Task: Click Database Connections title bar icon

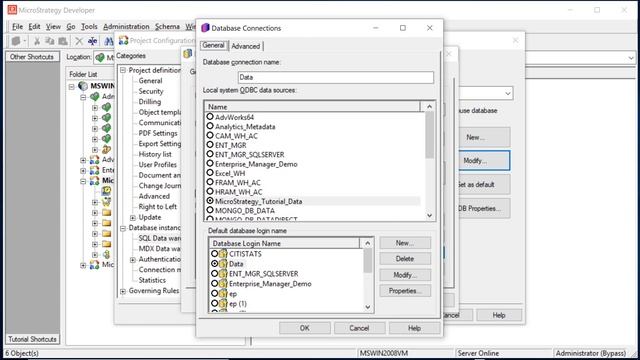Action: click(205, 28)
